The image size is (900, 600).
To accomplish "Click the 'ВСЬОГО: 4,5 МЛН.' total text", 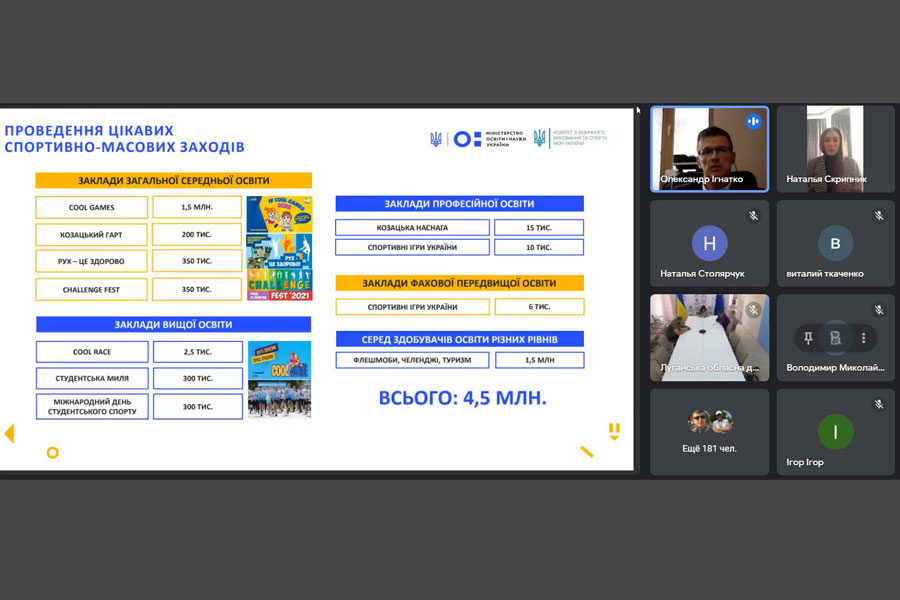I will [463, 397].
